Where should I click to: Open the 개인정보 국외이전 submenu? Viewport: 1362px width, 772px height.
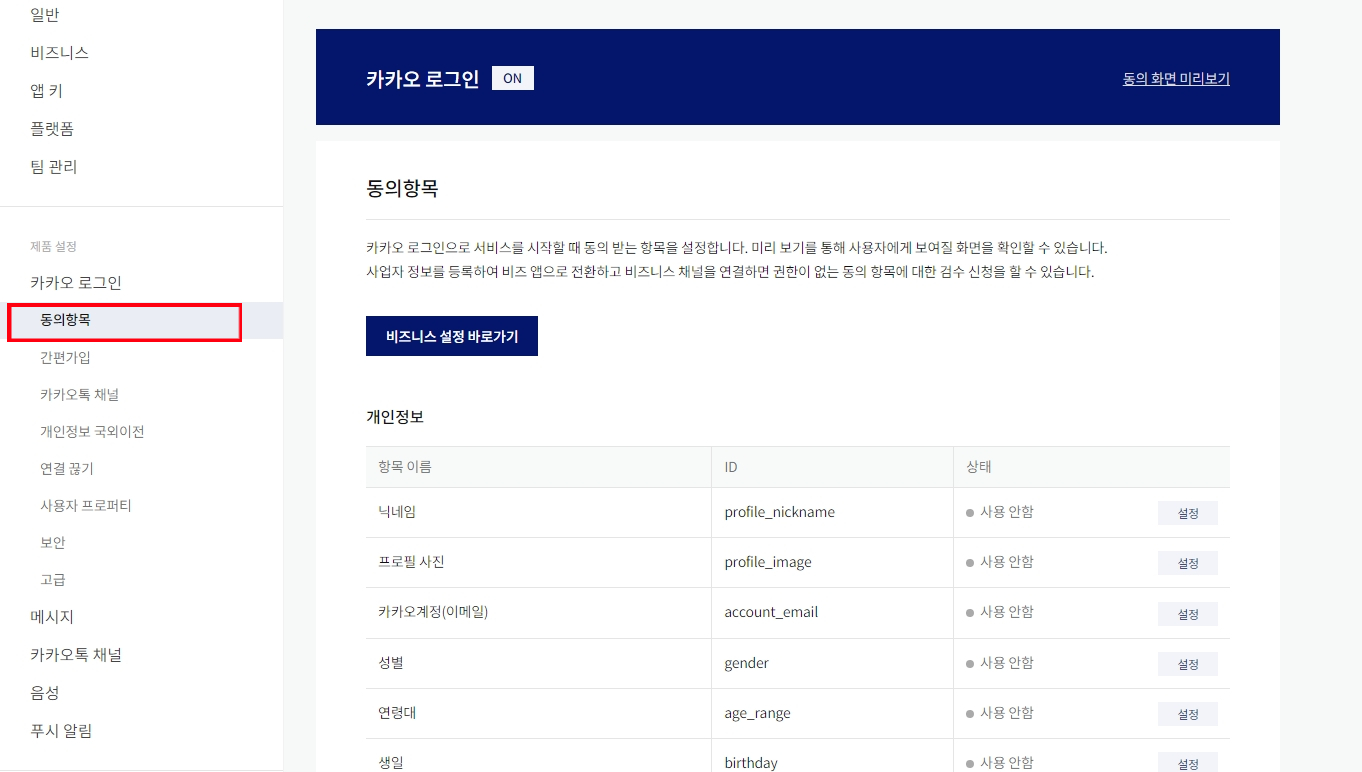(x=92, y=431)
